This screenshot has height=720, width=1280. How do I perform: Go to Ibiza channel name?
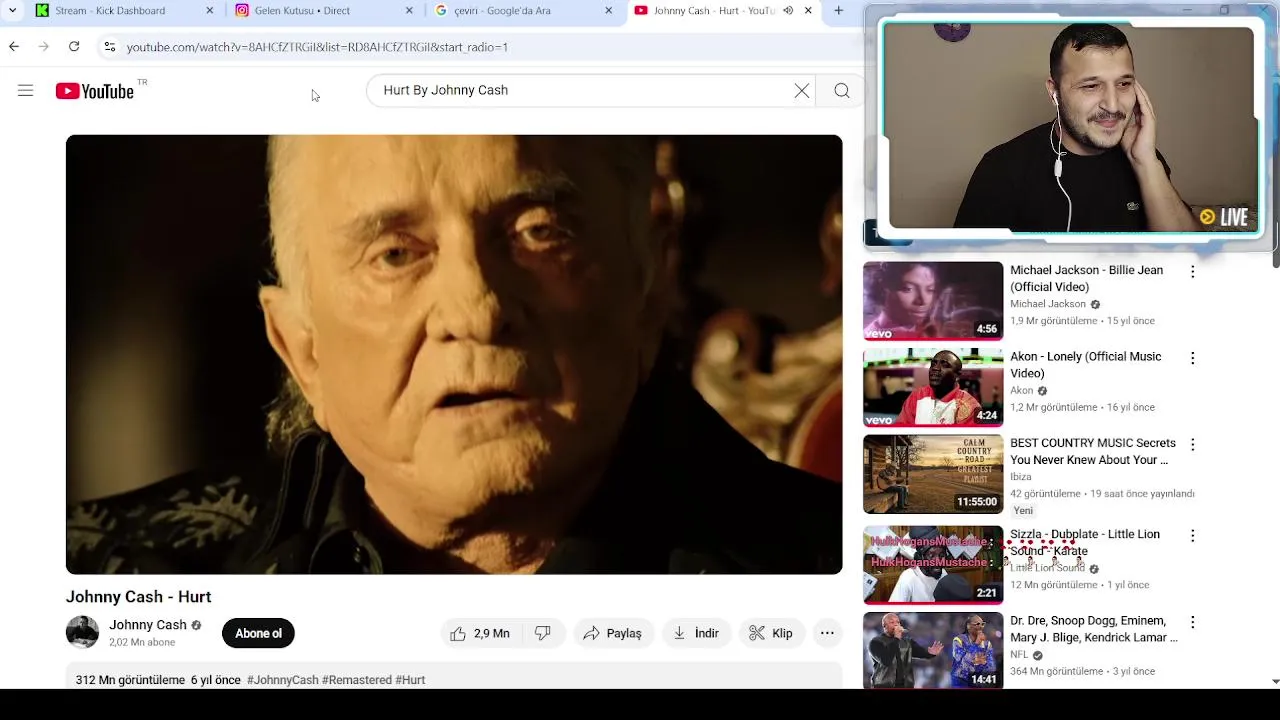click(1020, 477)
